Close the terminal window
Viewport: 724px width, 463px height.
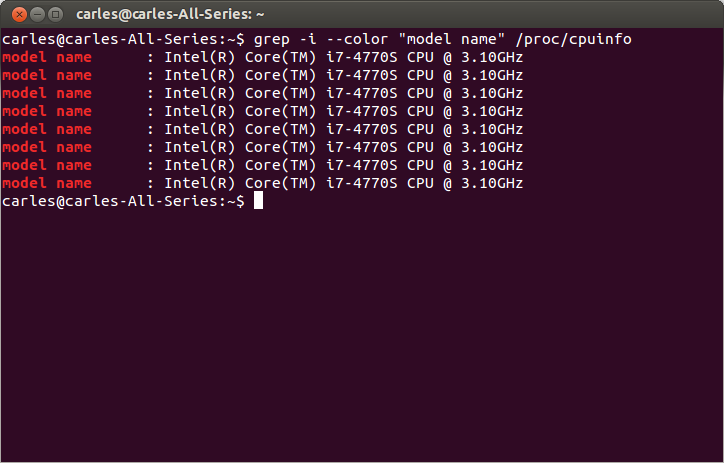[19, 14]
